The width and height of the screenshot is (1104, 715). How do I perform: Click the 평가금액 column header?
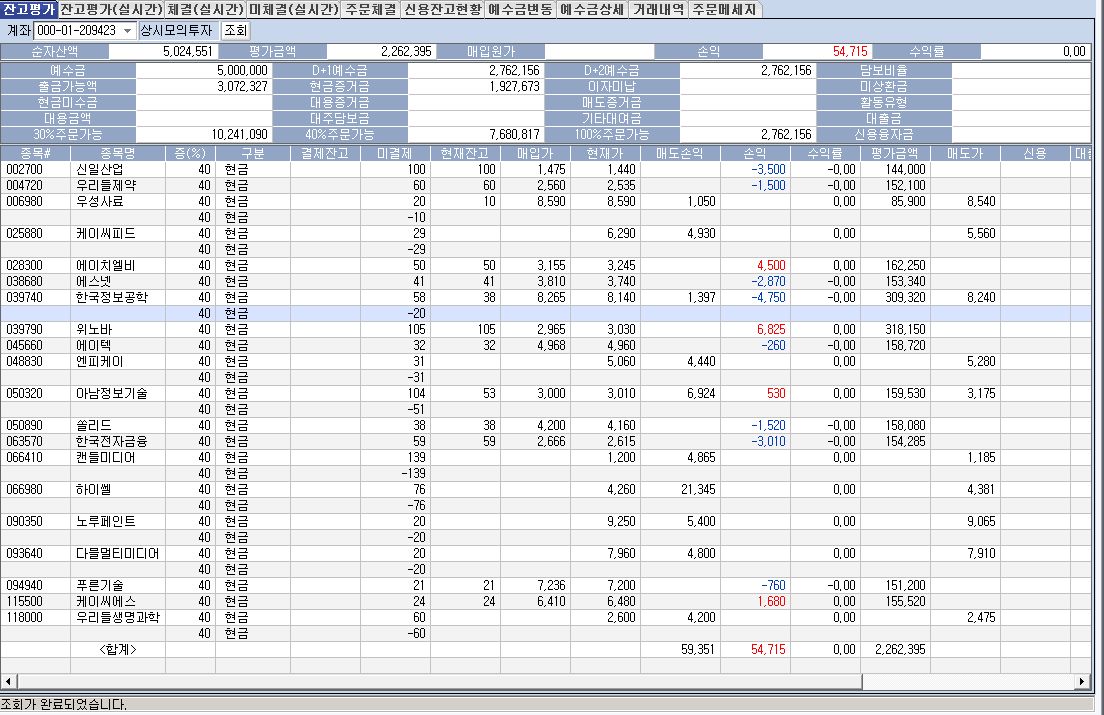click(x=895, y=153)
